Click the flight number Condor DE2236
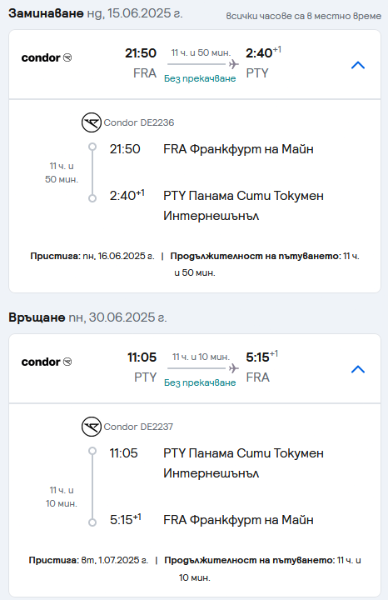This screenshot has height=600, width=388. 139,123
